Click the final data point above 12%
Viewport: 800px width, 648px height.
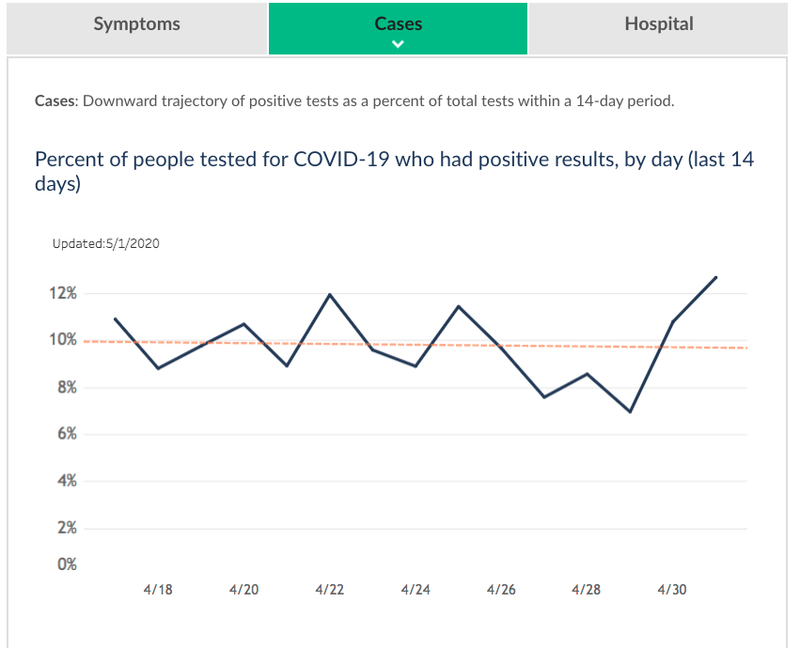coord(716,278)
